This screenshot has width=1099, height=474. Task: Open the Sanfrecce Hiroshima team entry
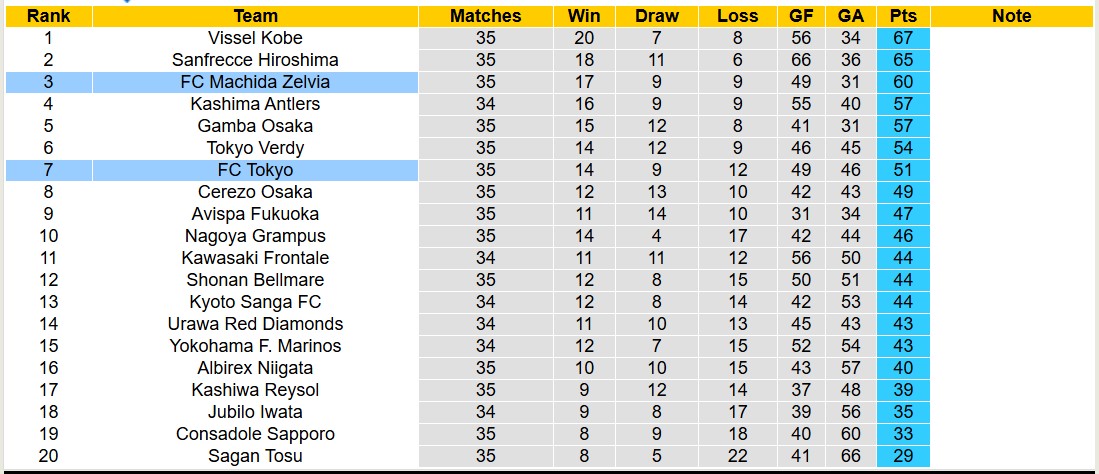(x=255, y=60)
